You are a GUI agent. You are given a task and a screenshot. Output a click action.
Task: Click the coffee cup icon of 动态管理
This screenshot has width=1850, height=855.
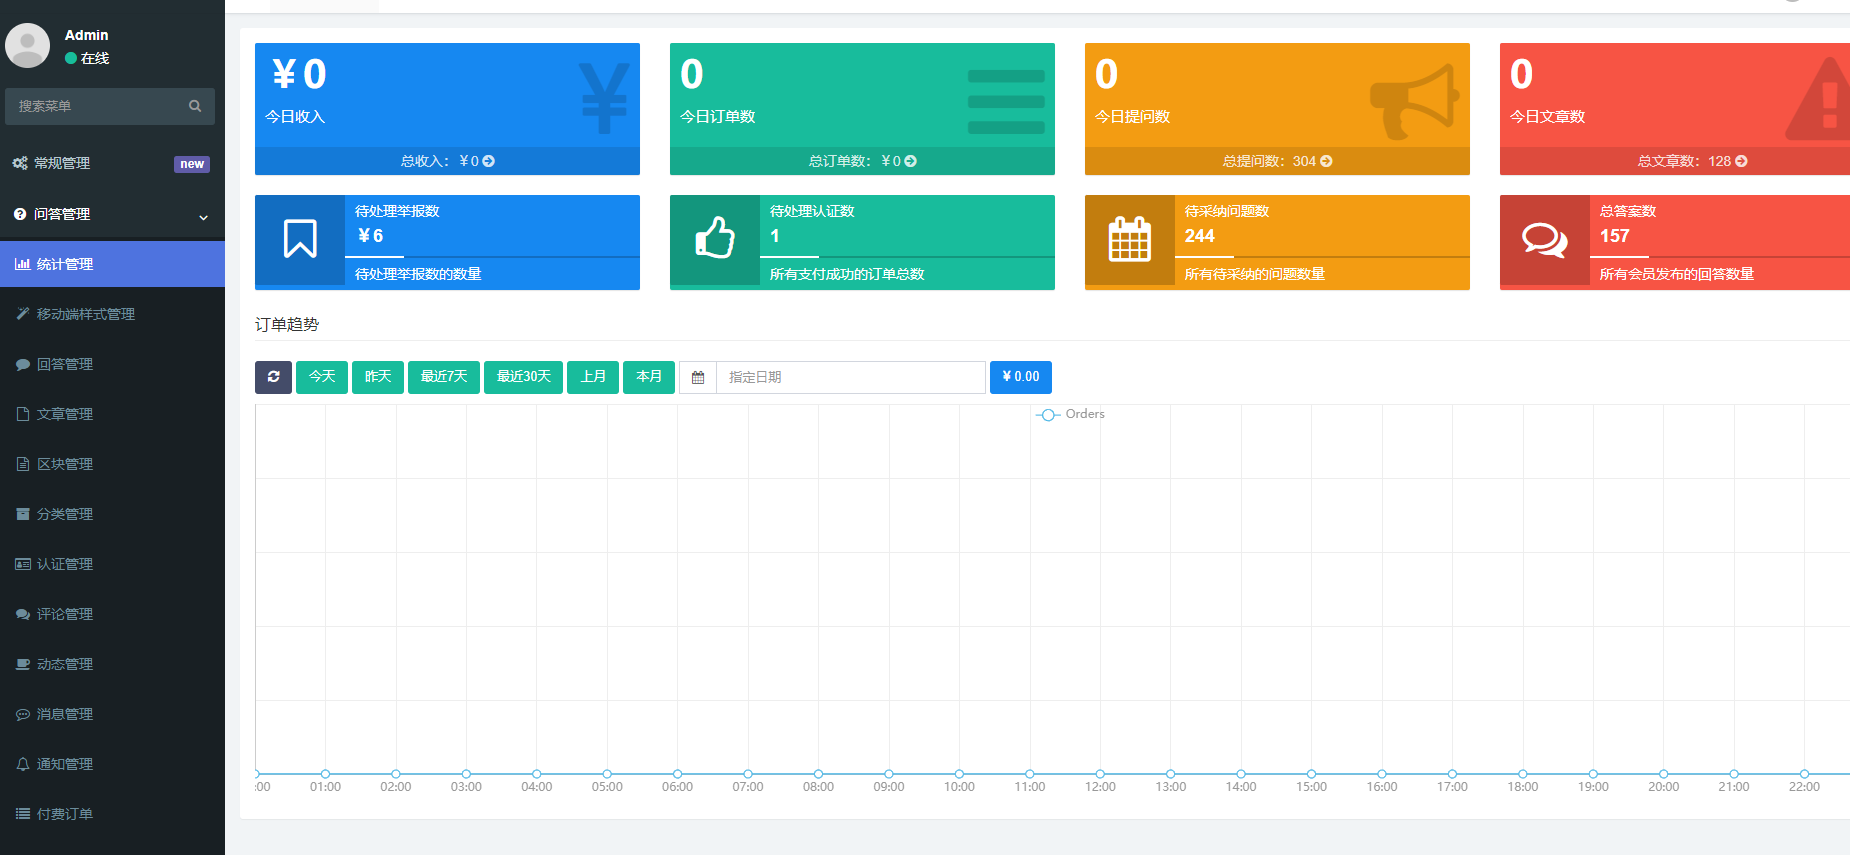22,664
